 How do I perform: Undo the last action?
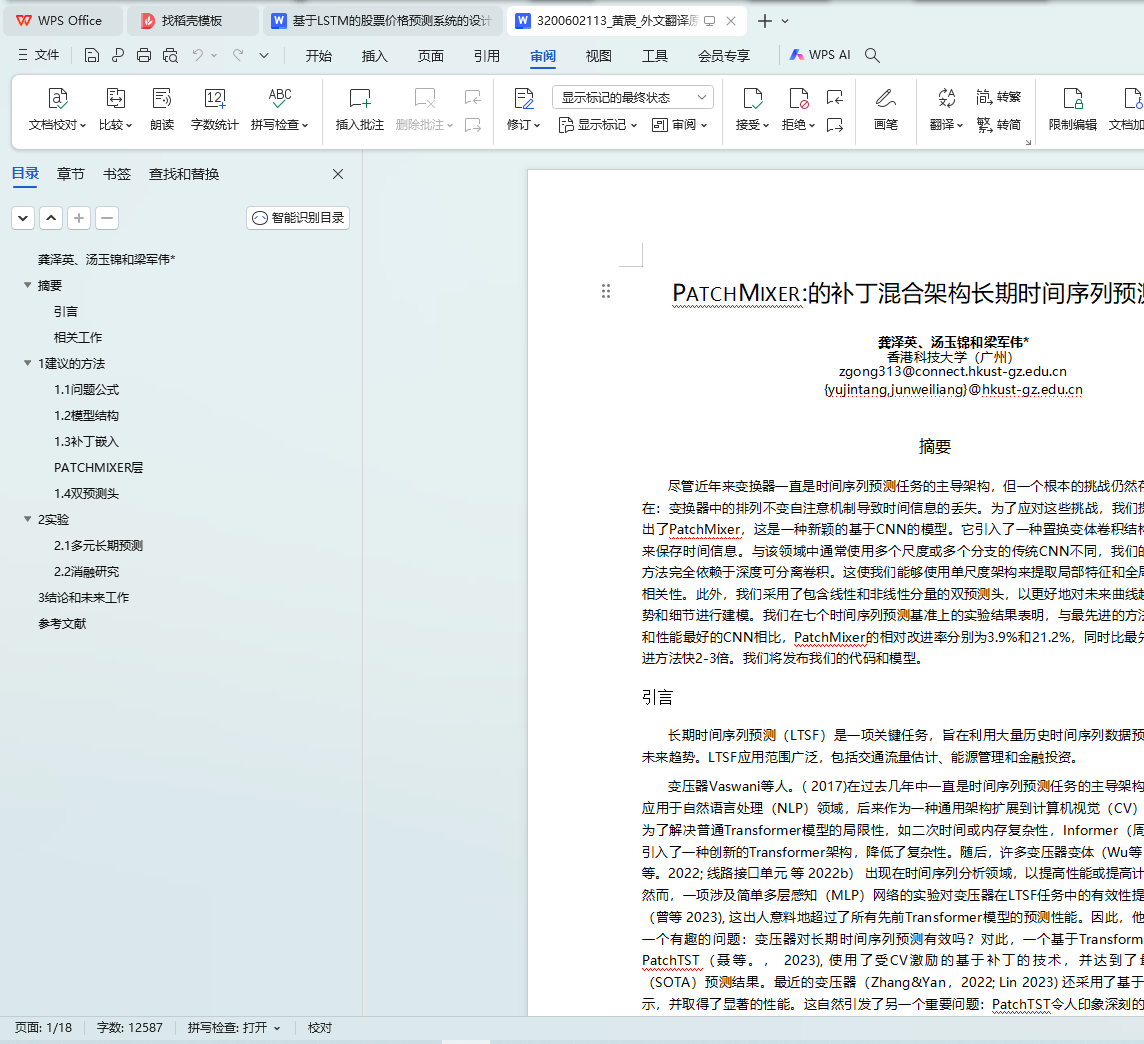198,55
